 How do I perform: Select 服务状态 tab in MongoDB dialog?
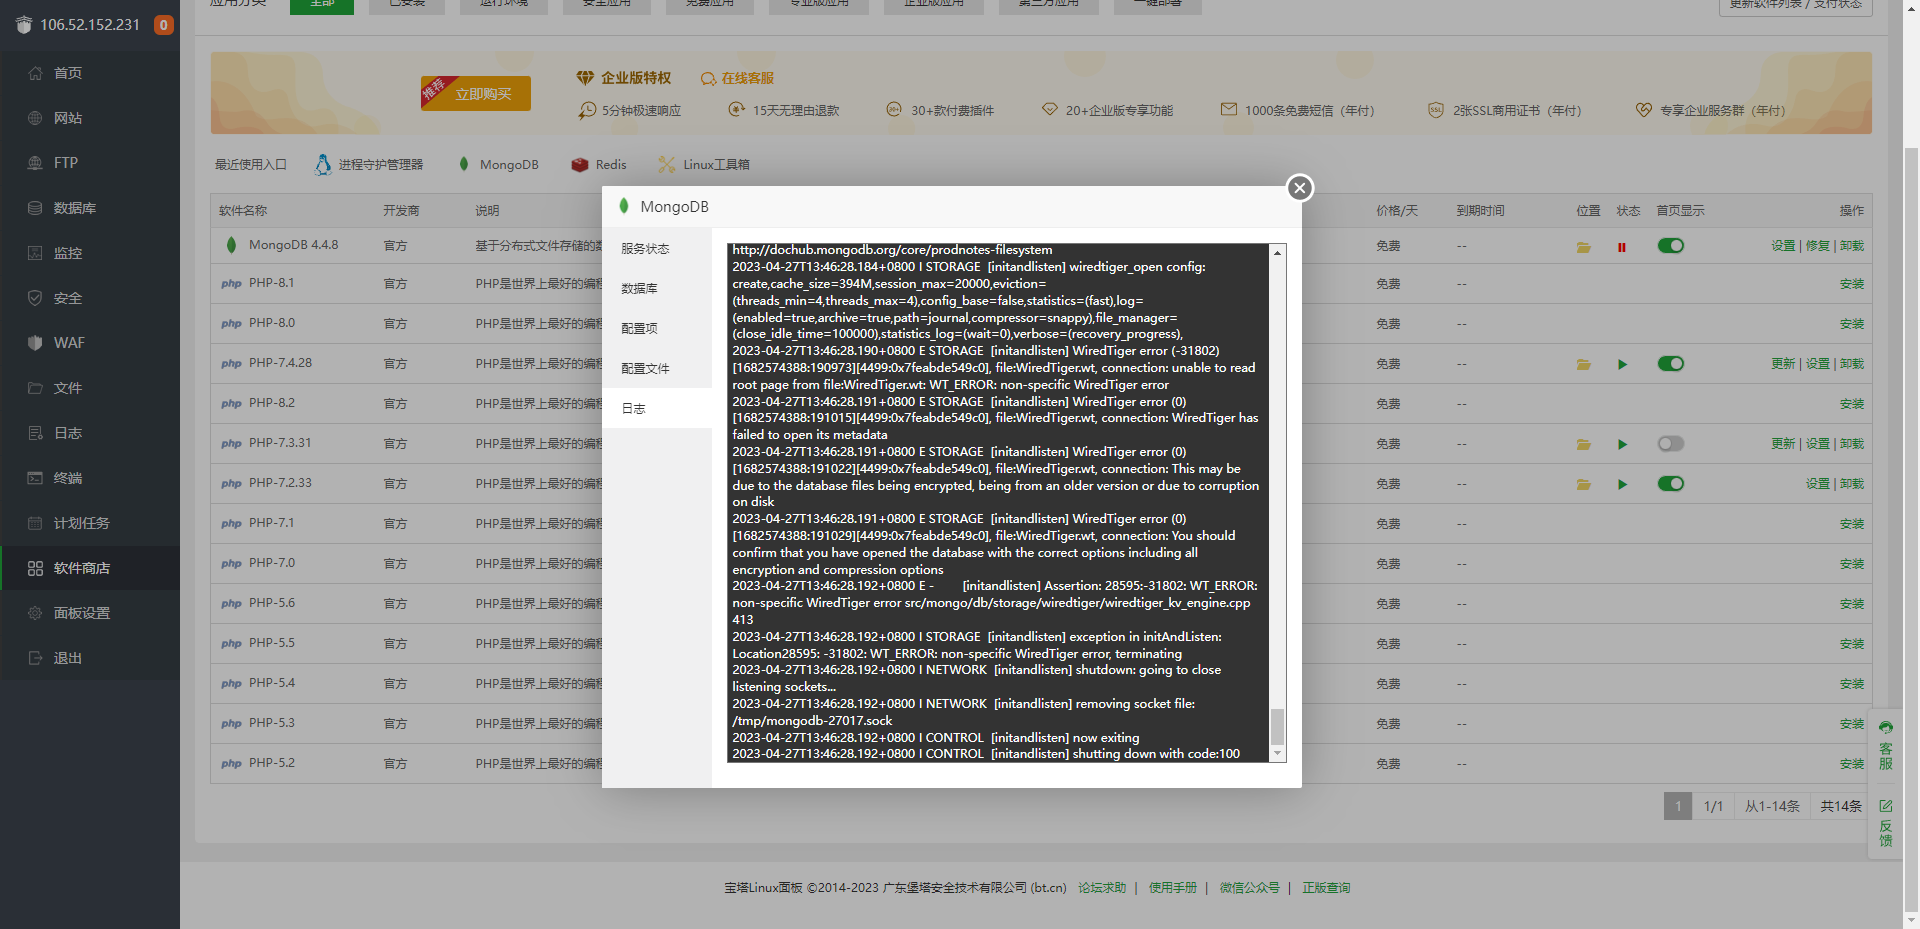point(657,249)
